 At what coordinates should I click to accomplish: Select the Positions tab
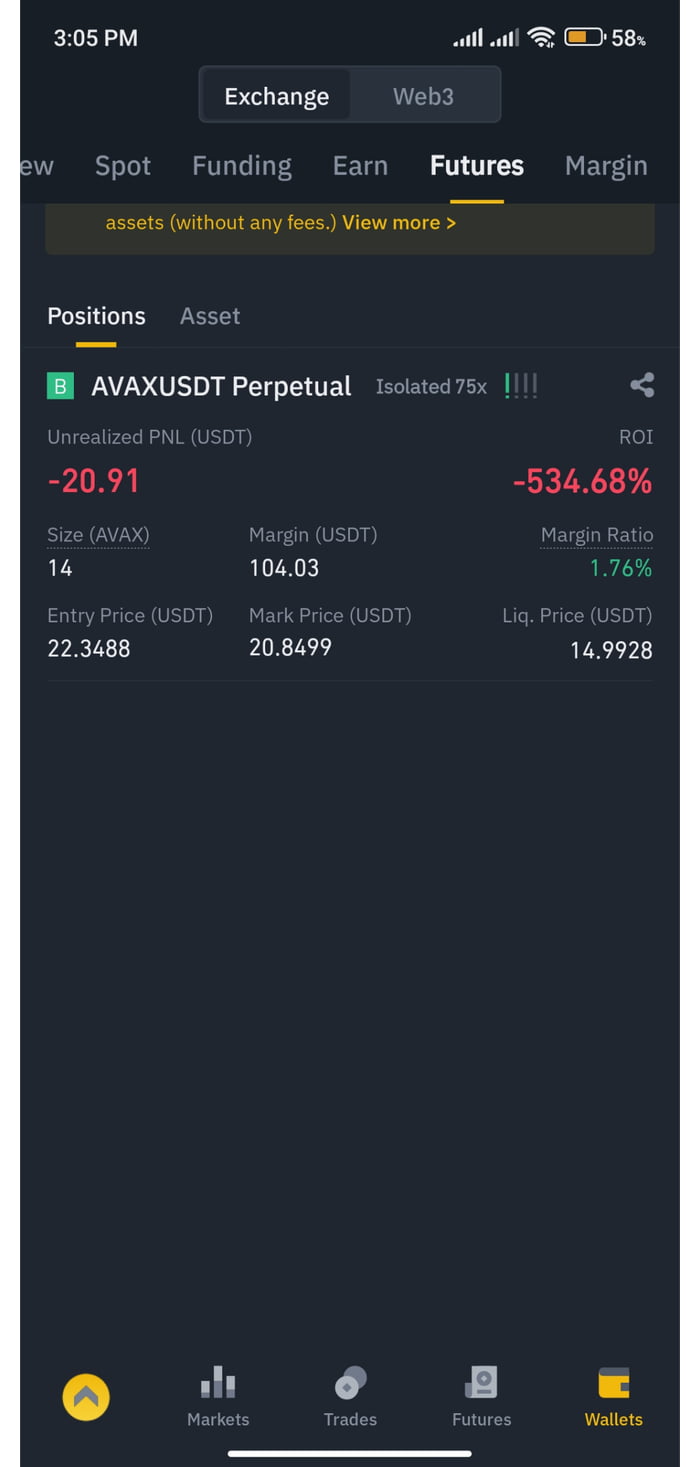pyautogui.click(x=96, y=316)
